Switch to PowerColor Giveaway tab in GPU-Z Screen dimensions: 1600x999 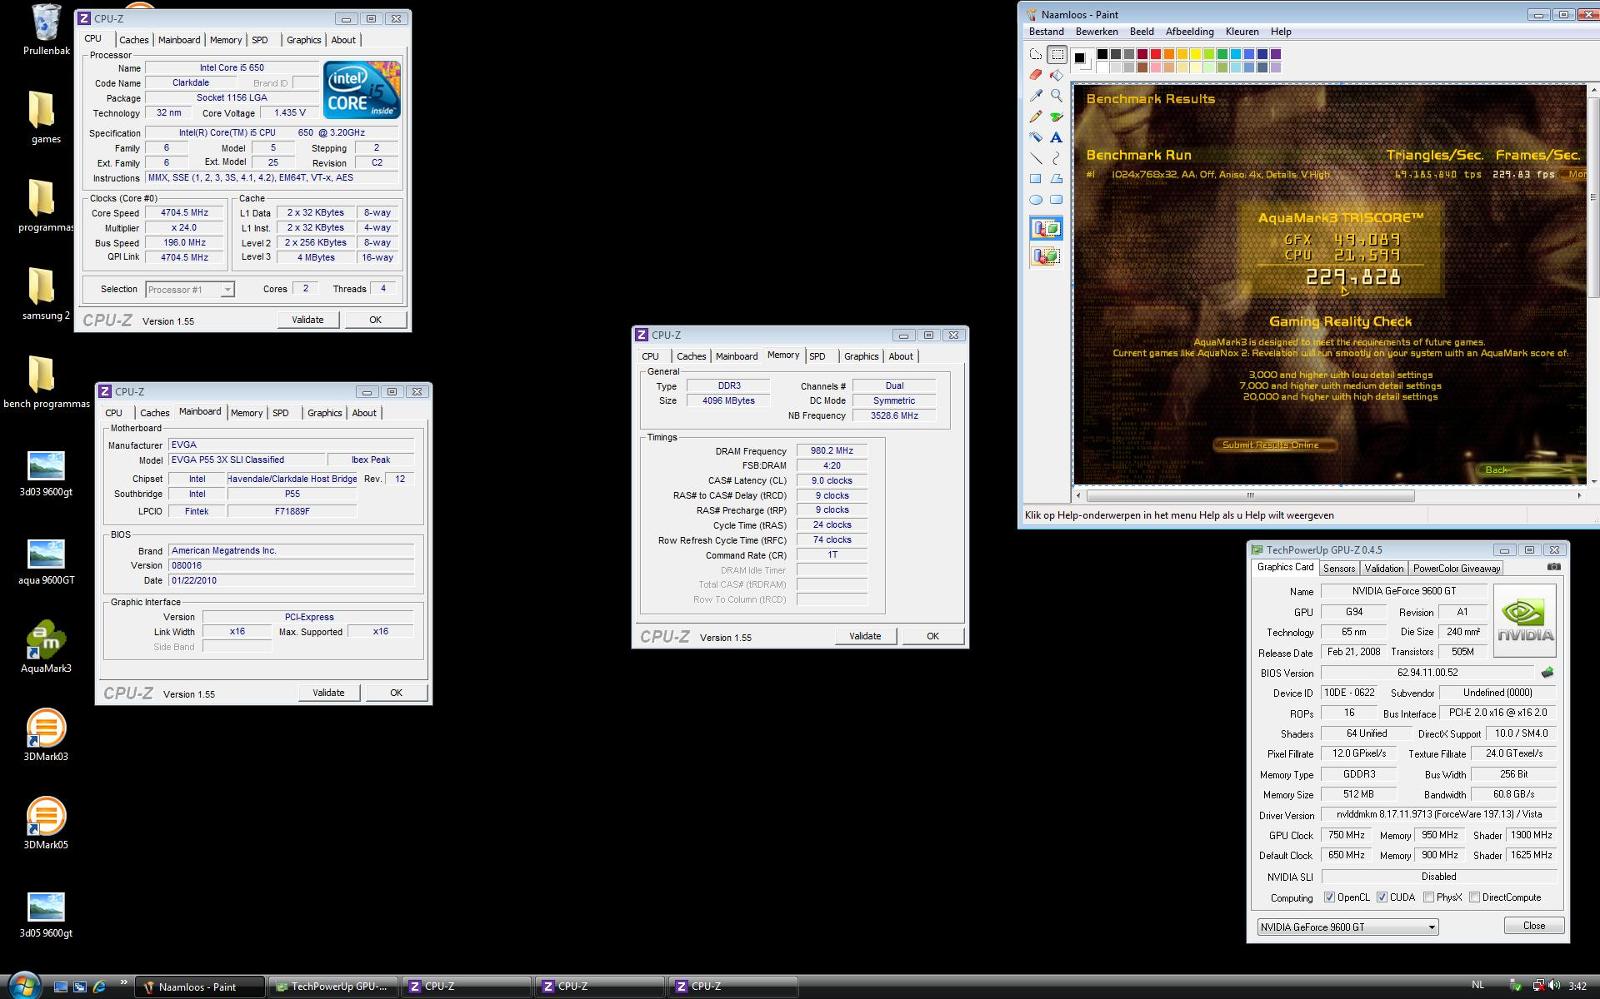[1456, 568]
